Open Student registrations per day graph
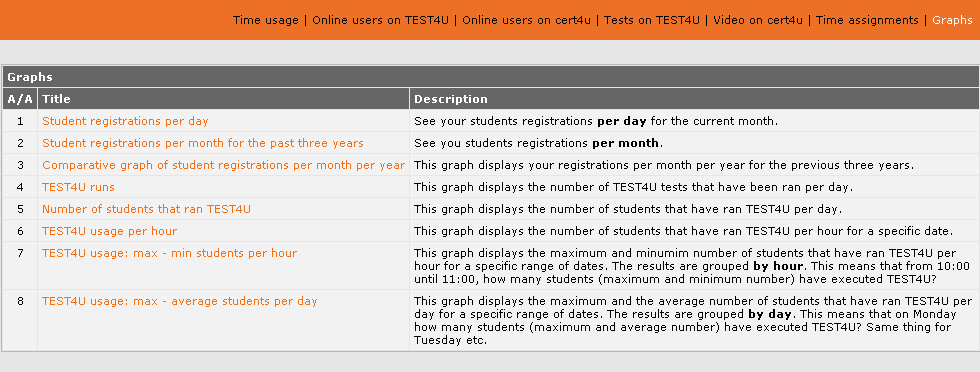Viewport: 980px width, 372px height. click(125, 121)
